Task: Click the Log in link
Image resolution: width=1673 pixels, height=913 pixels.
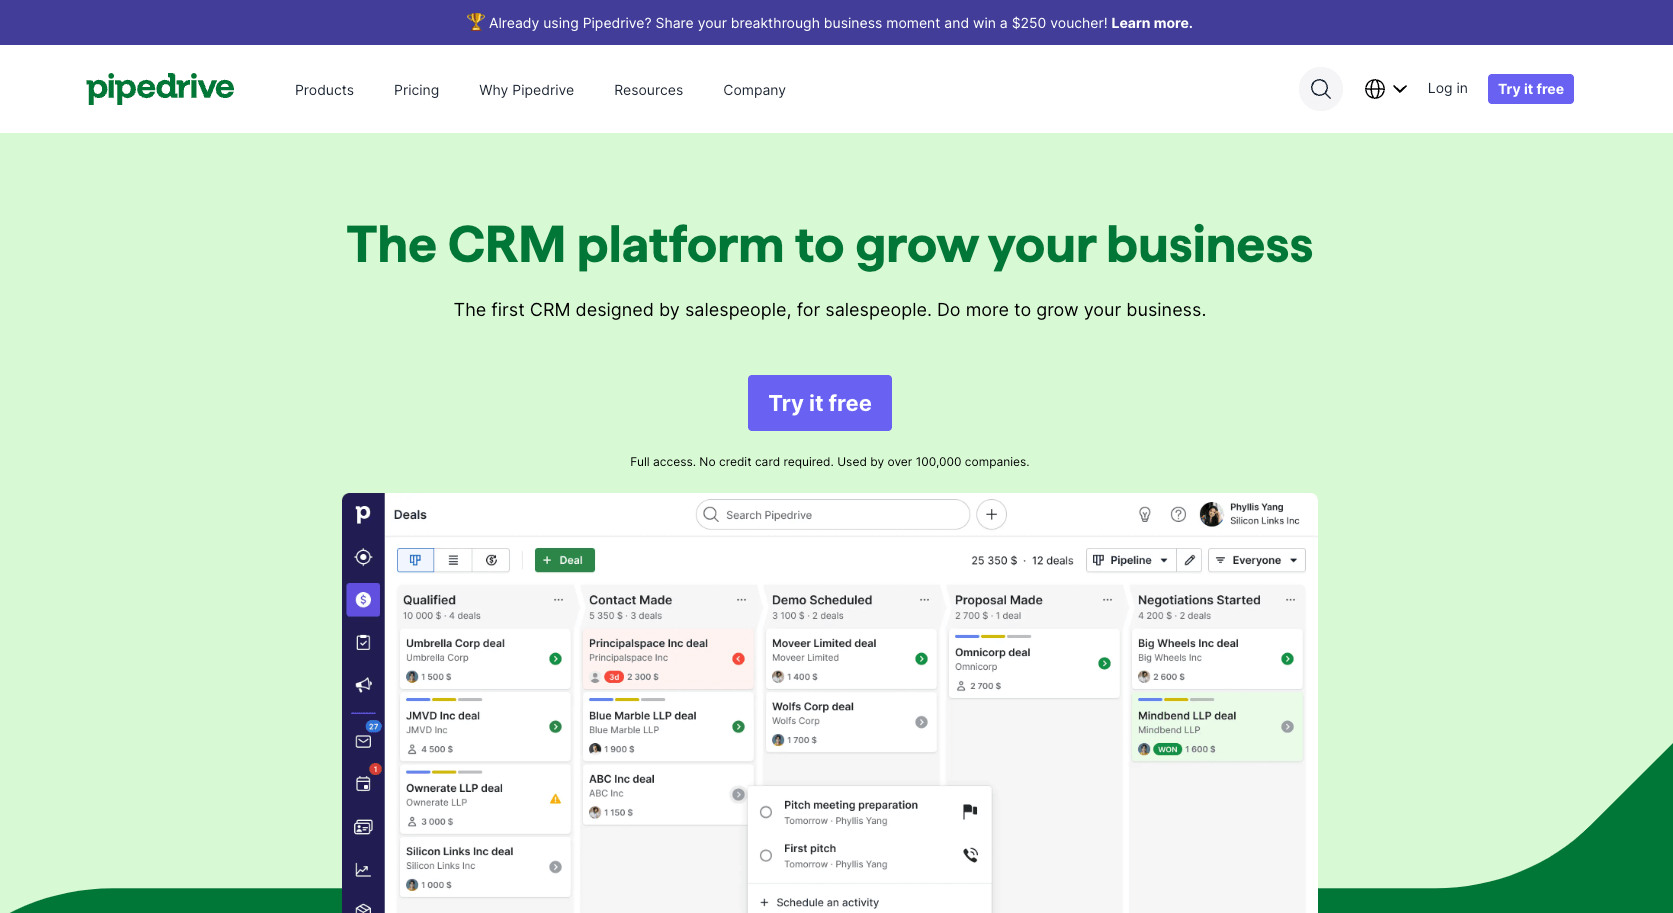Action: point(1447,88)
